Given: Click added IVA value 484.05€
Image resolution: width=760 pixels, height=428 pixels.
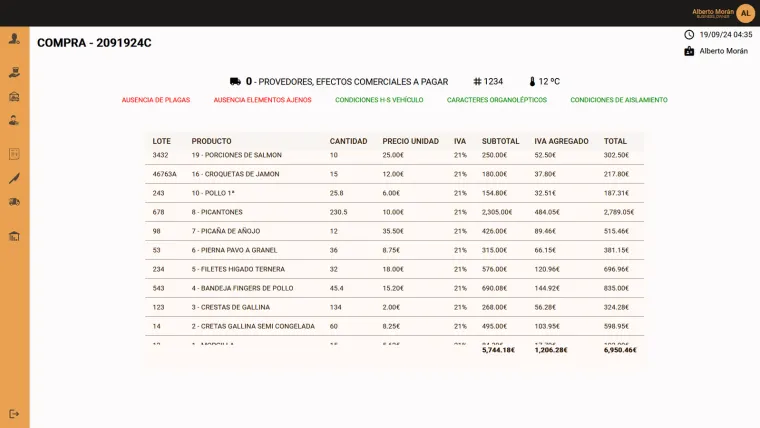Looking at the screenshot, I should [x=547, y=212].
